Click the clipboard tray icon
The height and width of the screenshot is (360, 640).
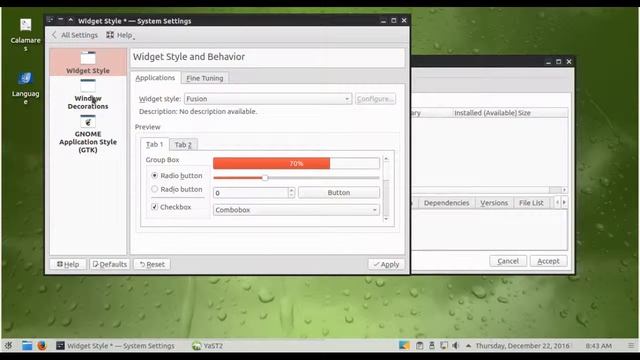tap(419, 346)
